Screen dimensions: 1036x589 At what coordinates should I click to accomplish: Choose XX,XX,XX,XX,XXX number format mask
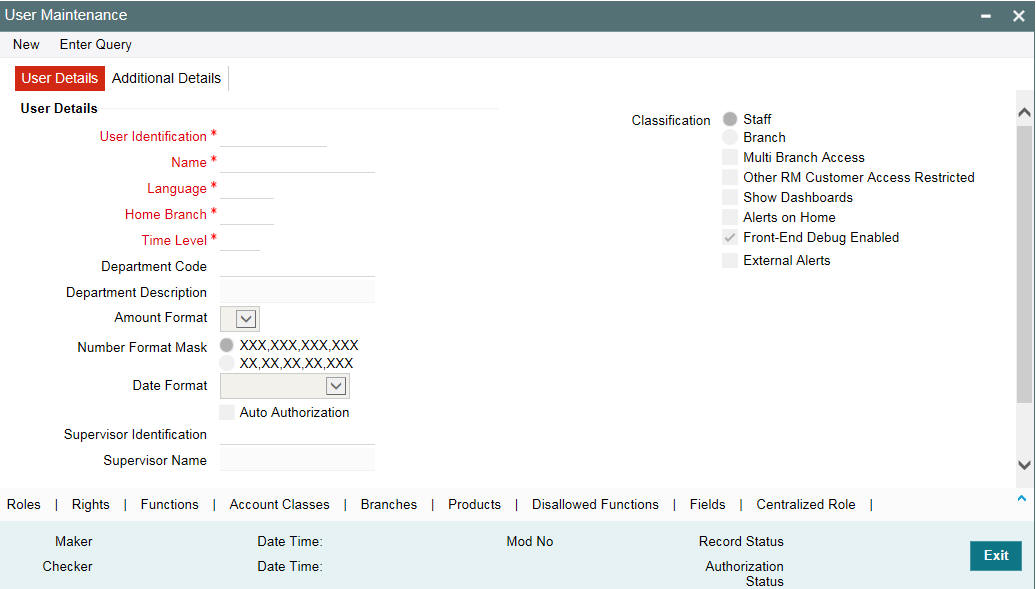(x=227, y=363)
